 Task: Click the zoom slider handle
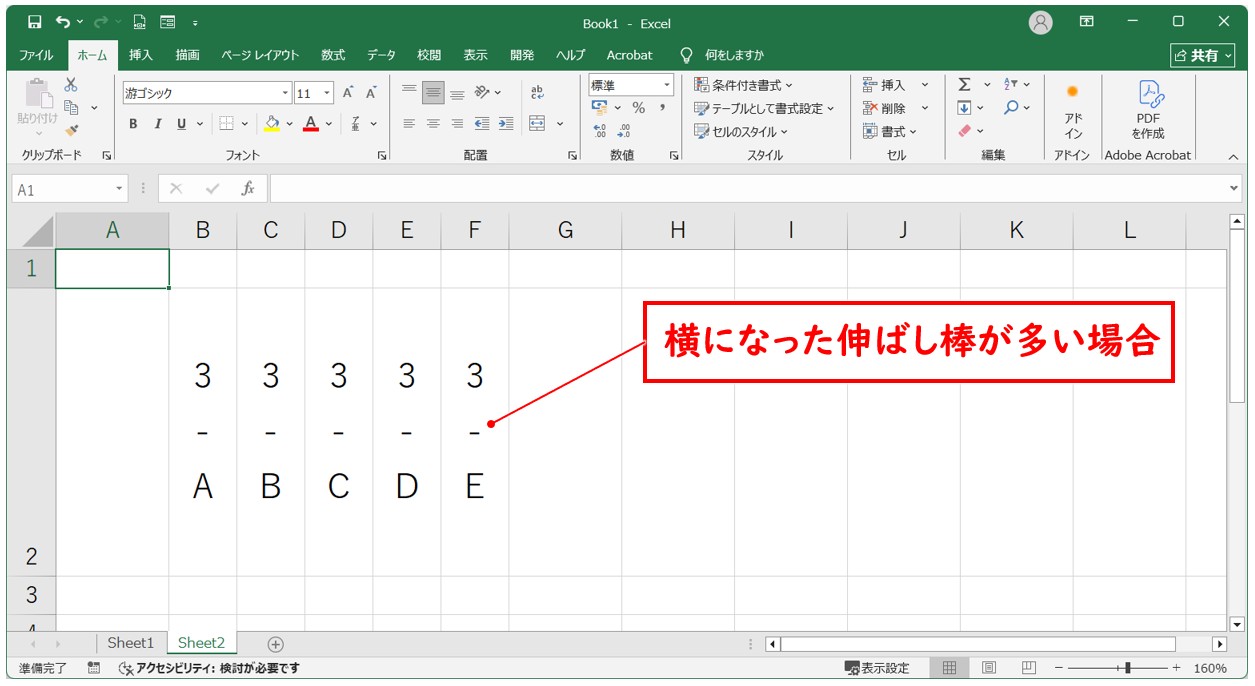1128,668
